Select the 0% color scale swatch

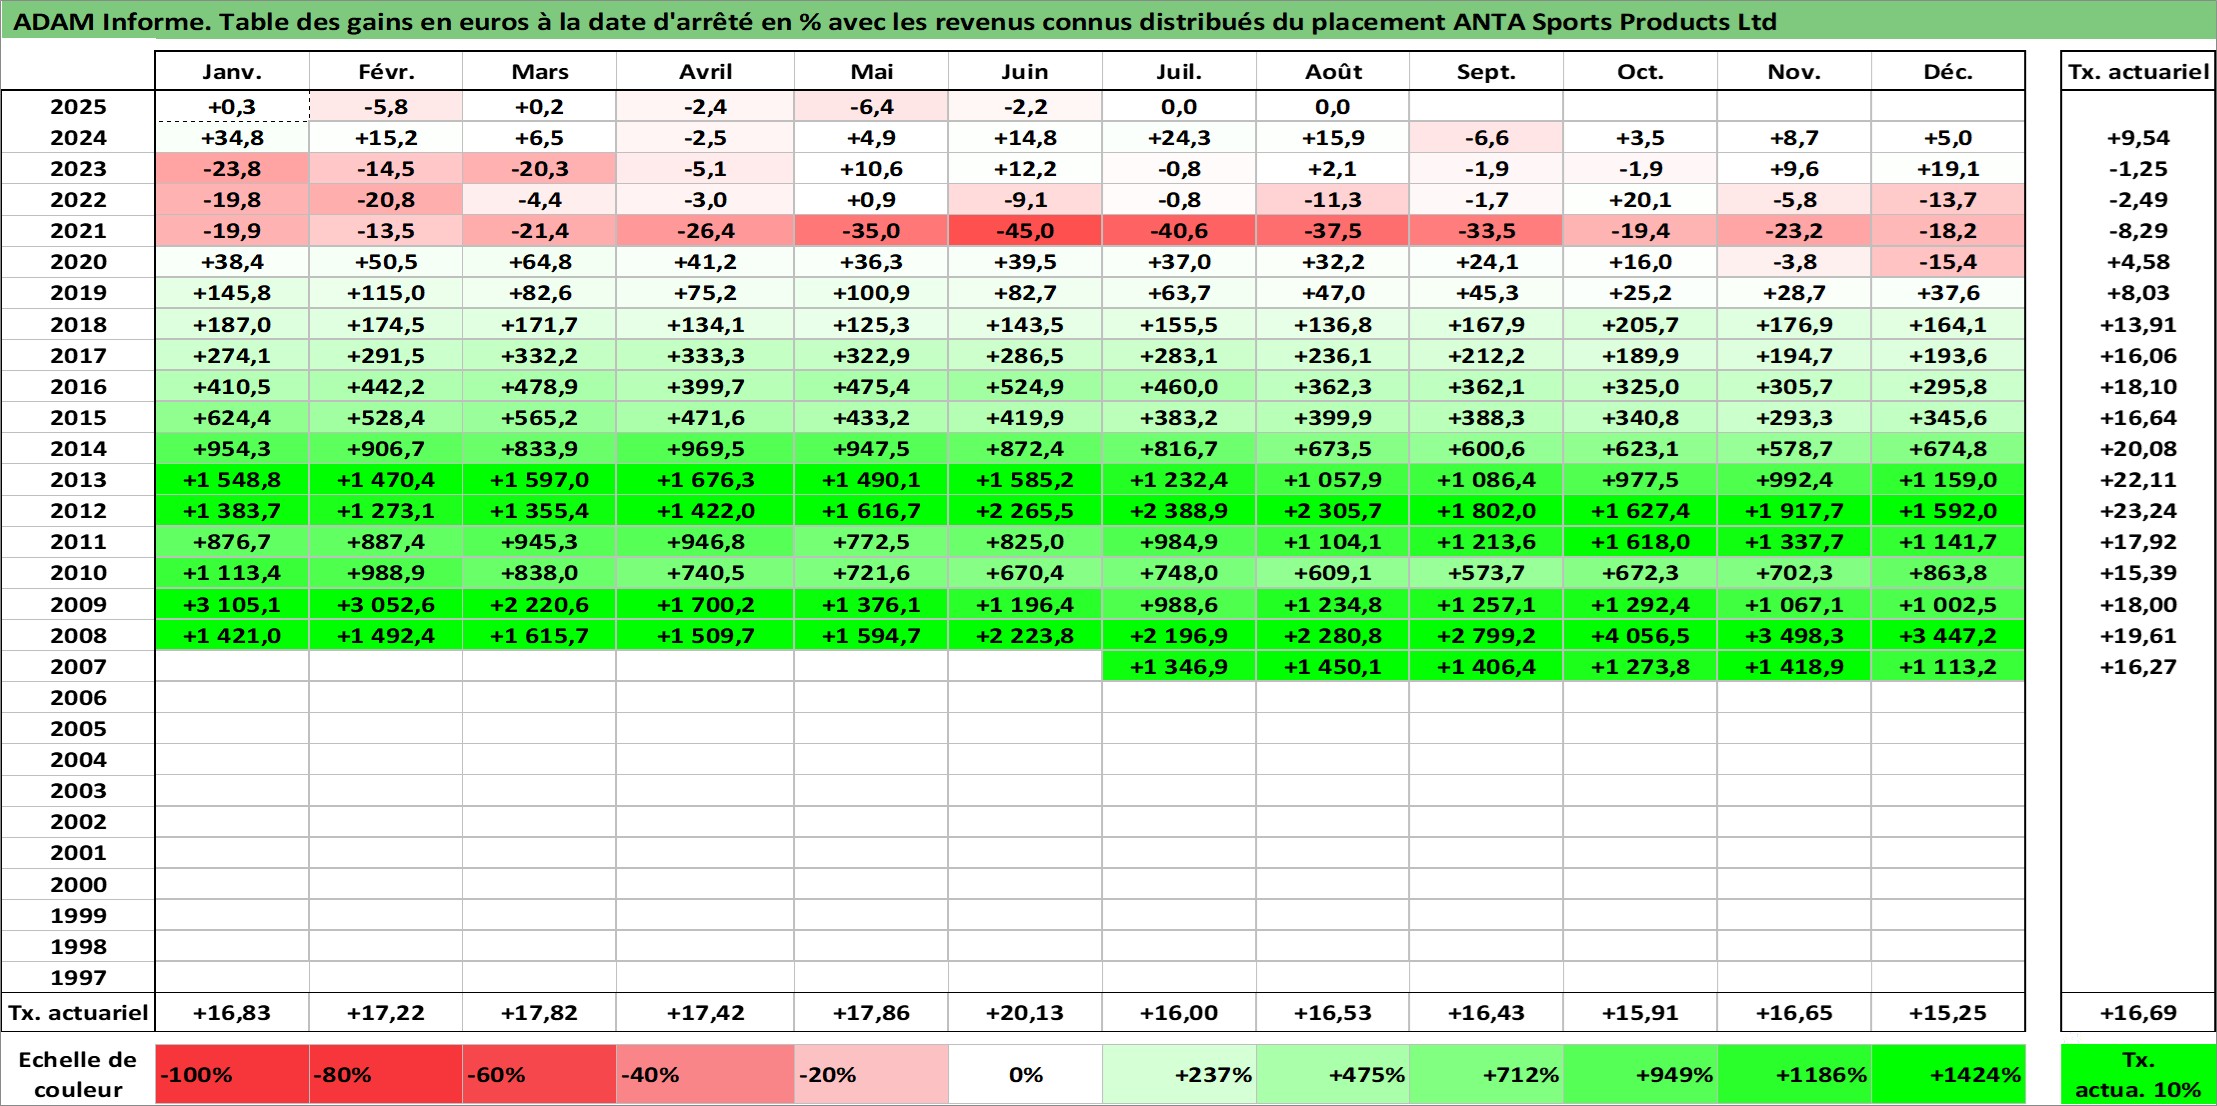coord(1025,1075)
